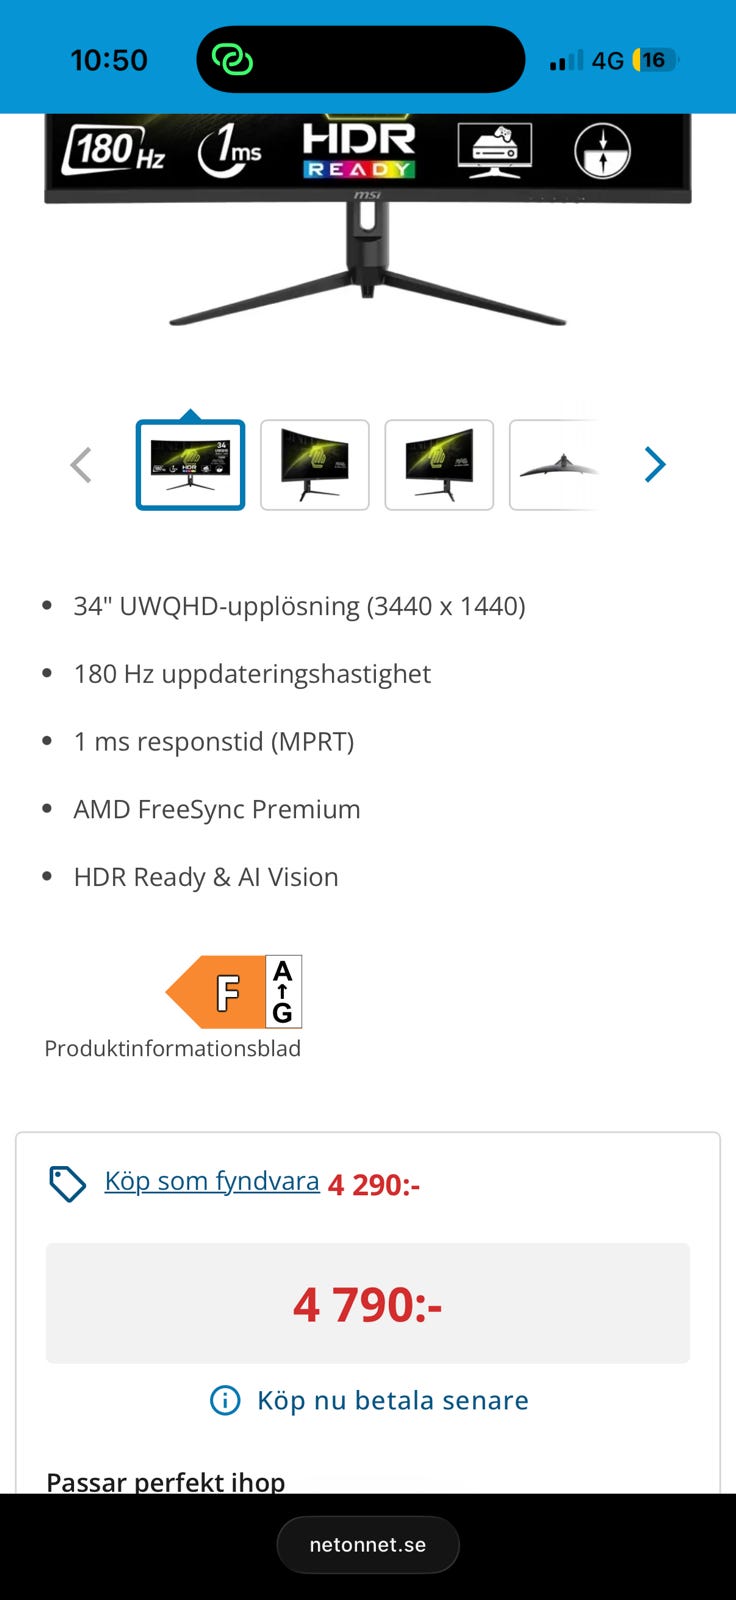Tap the 4 790:- price box
The image size is (736, 1600).
368,1303
